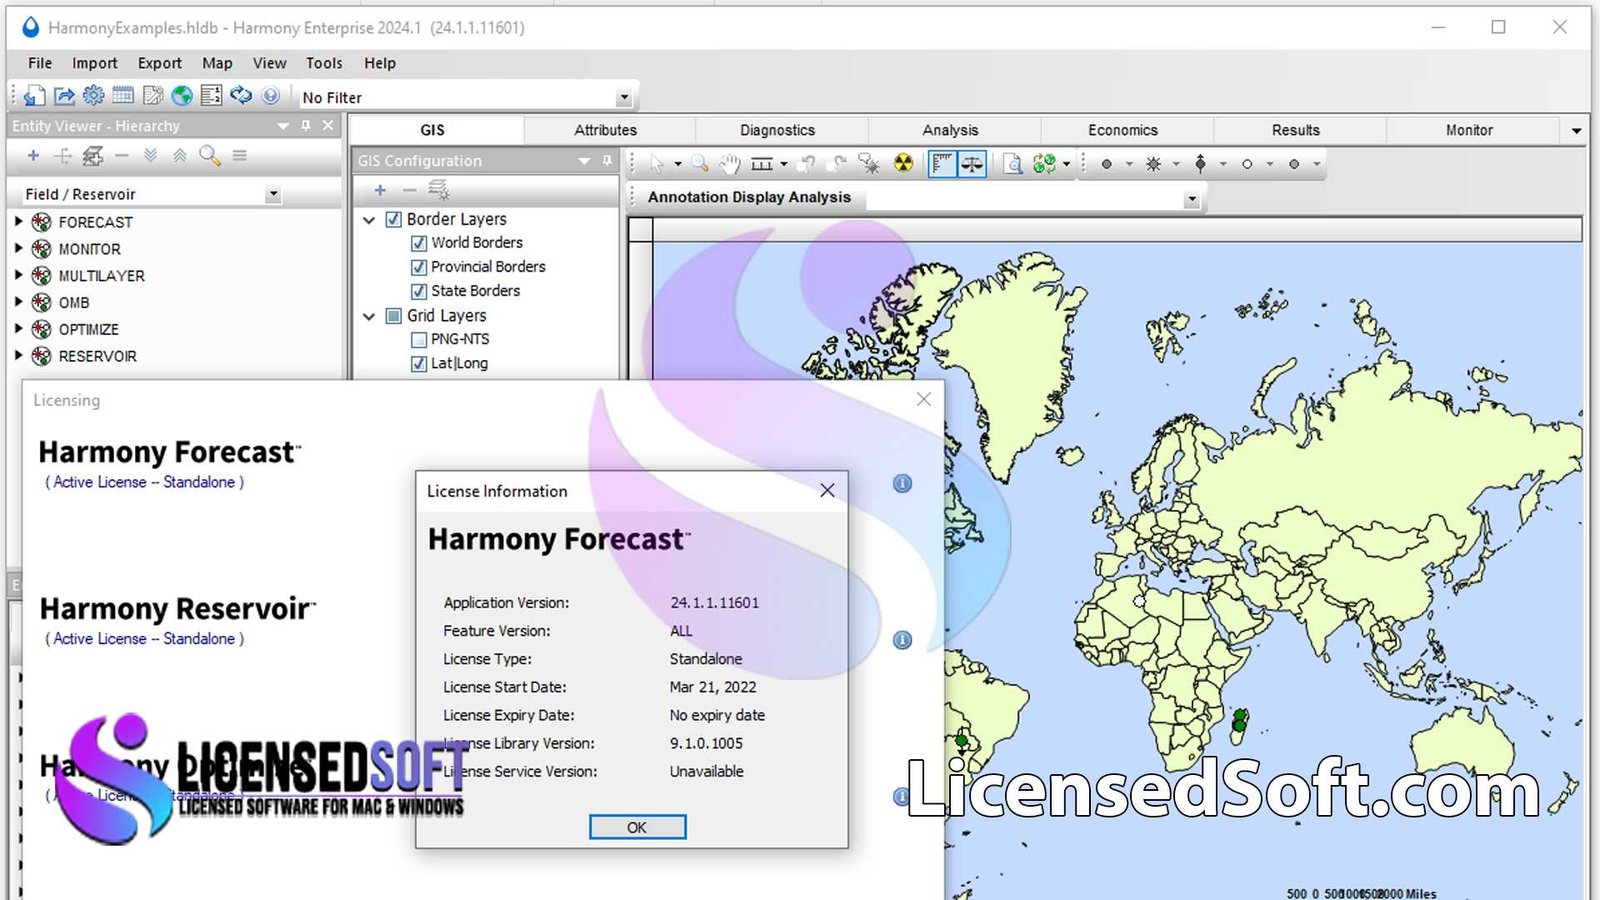
Task: Expand the RESERVOIR tree node
Action: 18,355
